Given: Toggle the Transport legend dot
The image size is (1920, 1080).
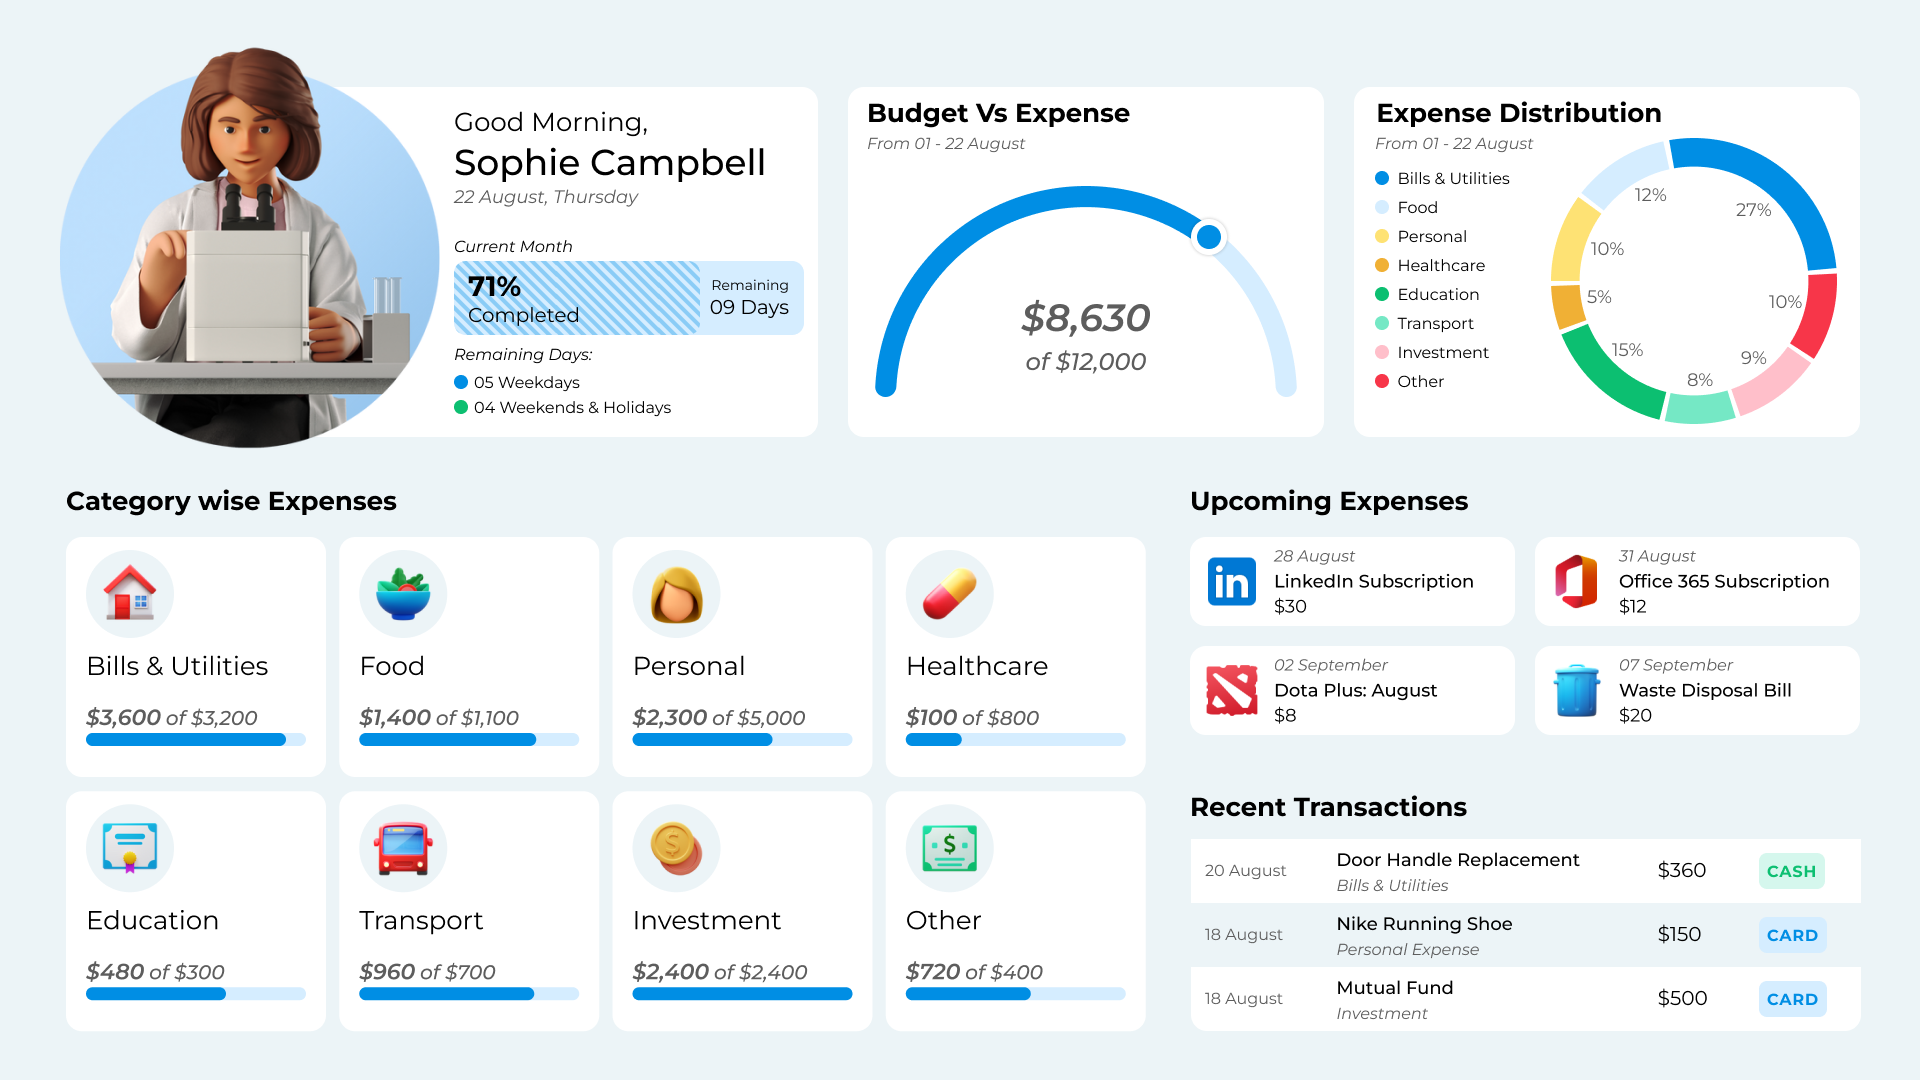Looking at the screenshot, I should coord(1382,323).
